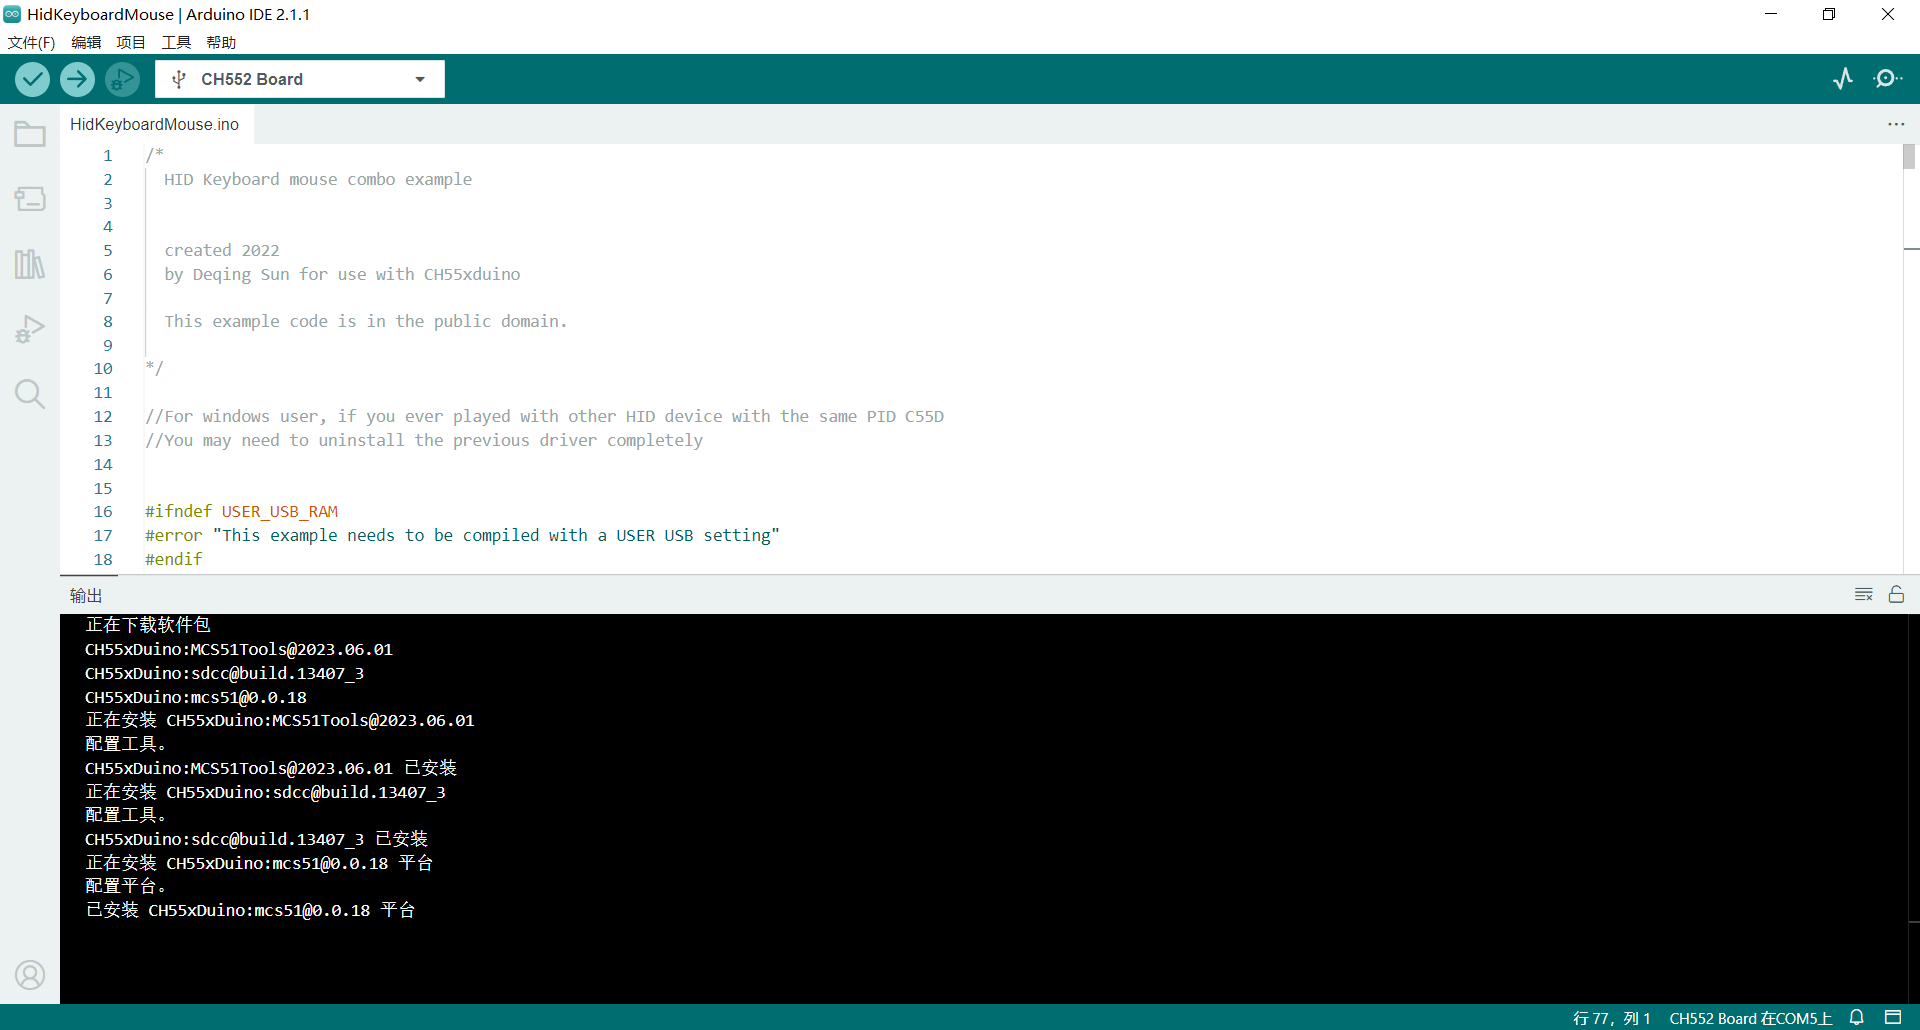The image size is (1920, 1030).
Task: Open the 工具 menu
Action: (x=176, y=42)
